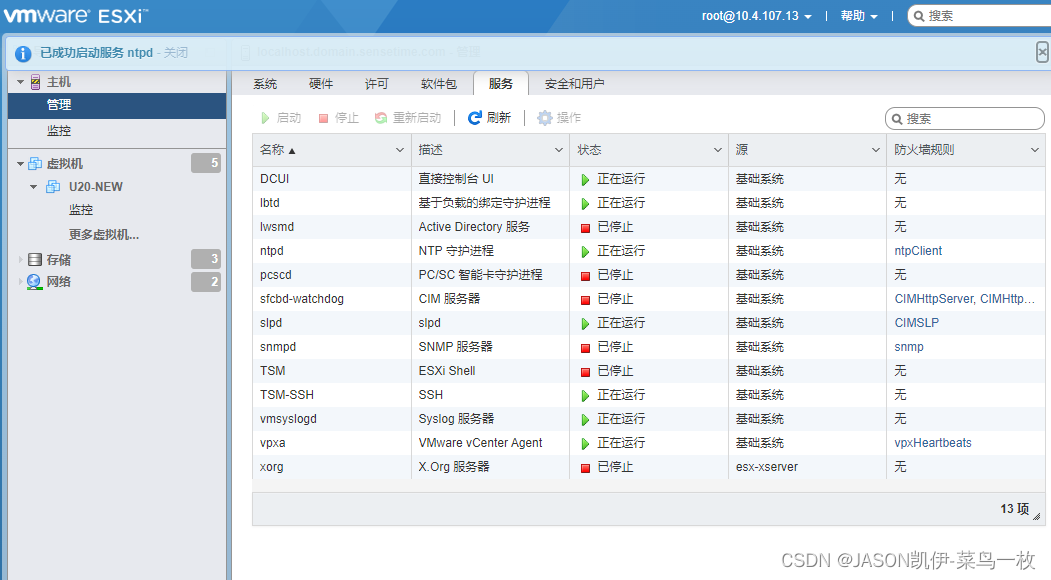Open the 名称 column dropdown arrow

point(399,150)
